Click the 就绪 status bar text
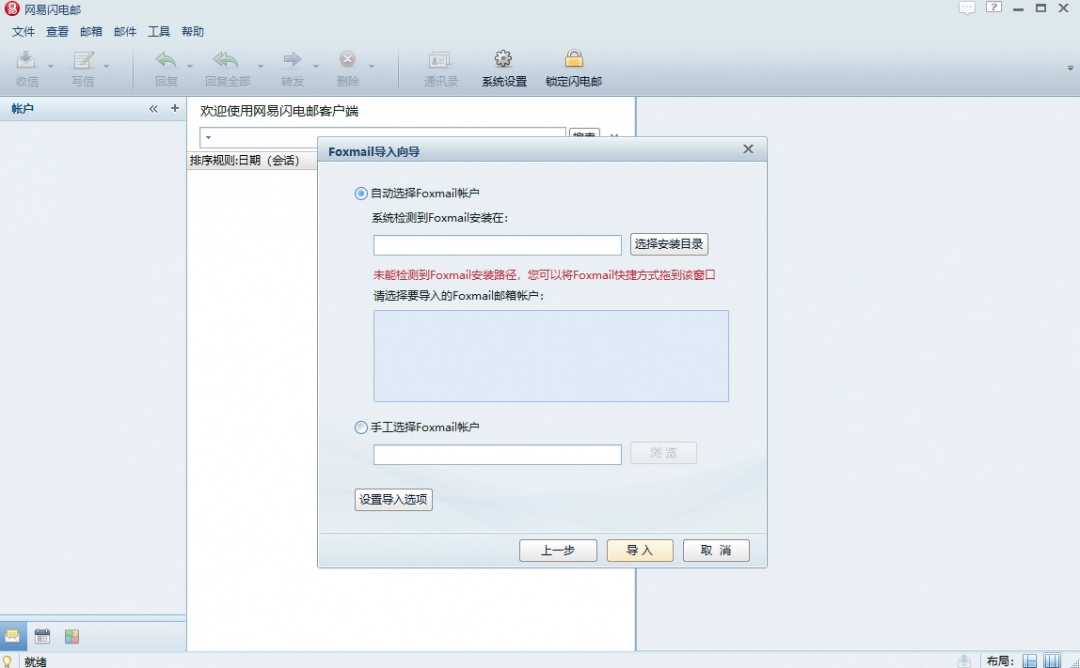Image resolution: width=1080 pixels, height=668 pixels. tap(36, 662)
